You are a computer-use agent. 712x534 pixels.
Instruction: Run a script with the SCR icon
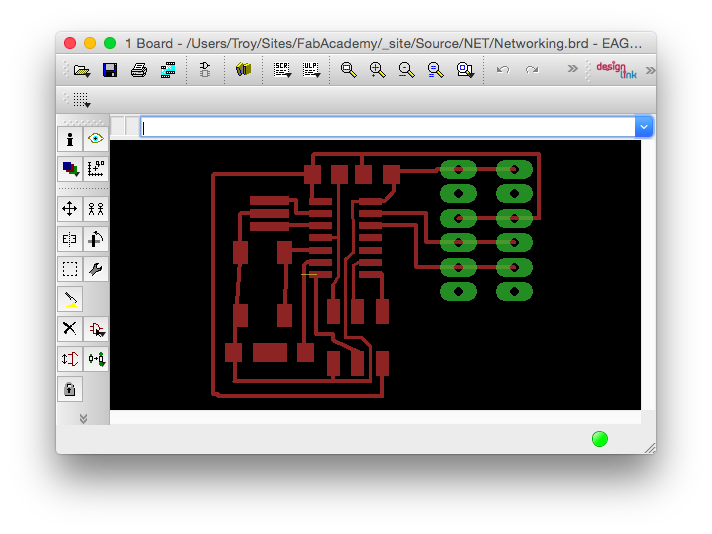coord(282,70)
